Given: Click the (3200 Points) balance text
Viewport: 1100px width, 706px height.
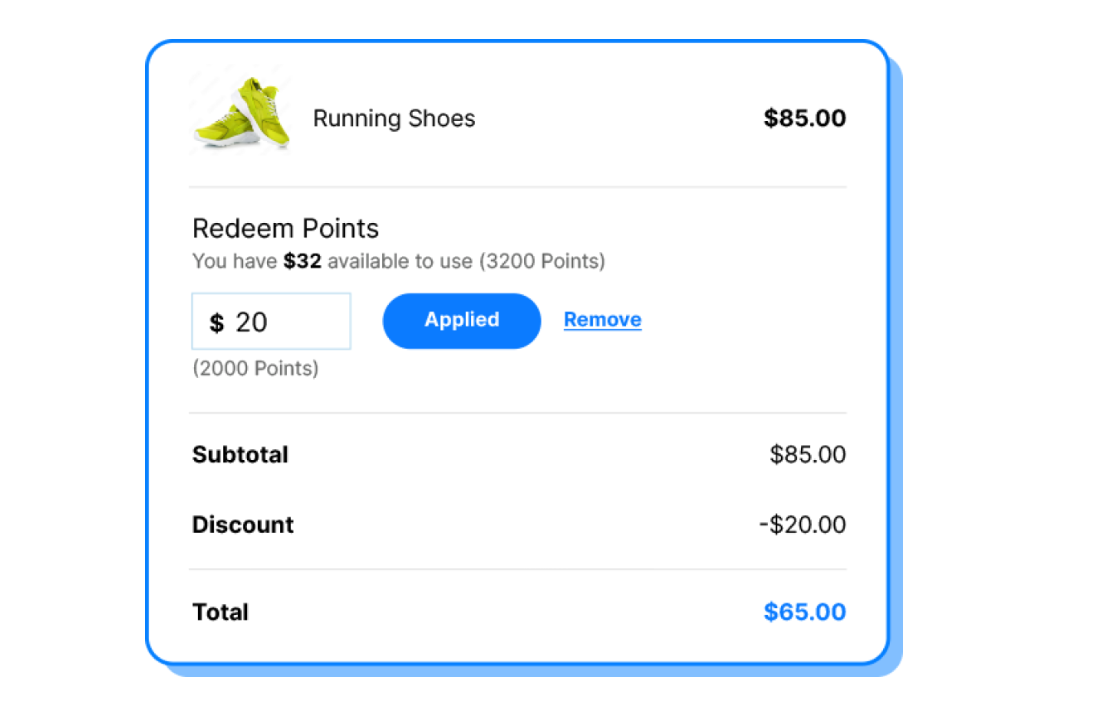Looking at the screenshot, I should (542, 261).
